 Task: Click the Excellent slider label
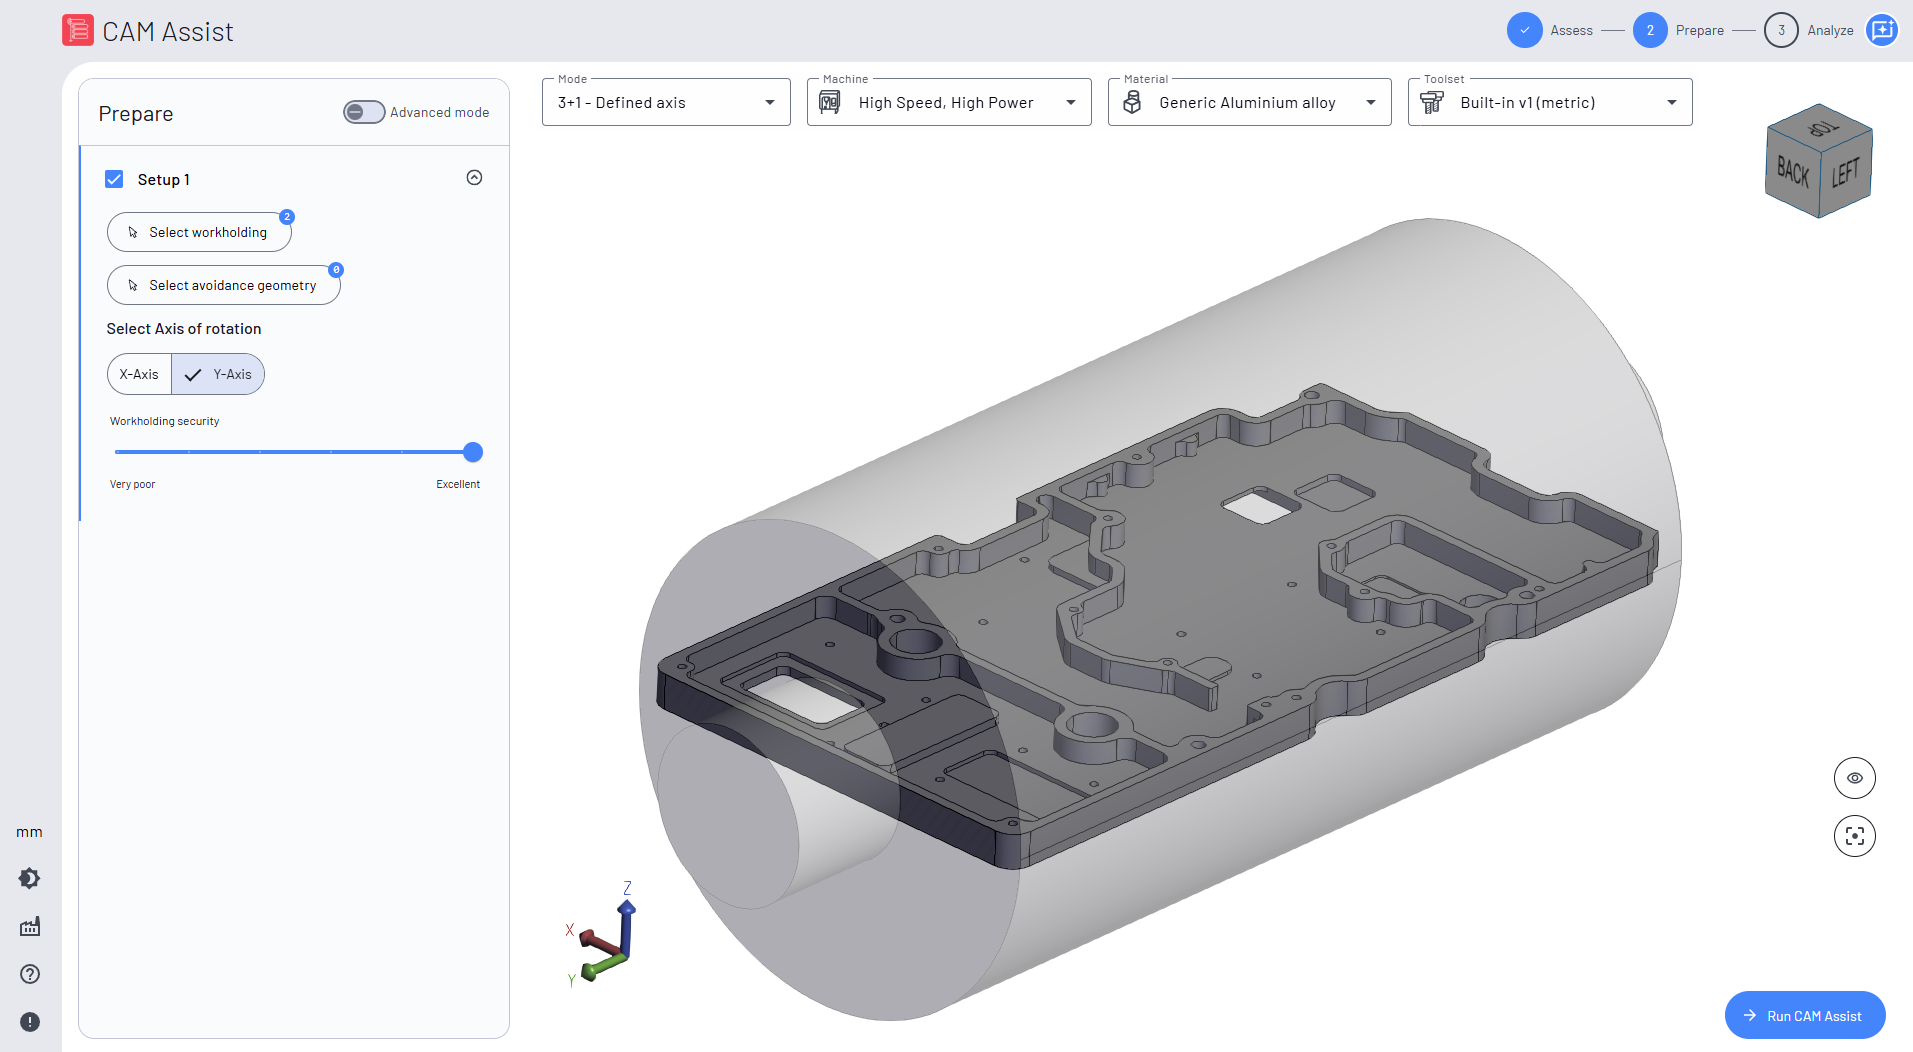click(458, 484)
